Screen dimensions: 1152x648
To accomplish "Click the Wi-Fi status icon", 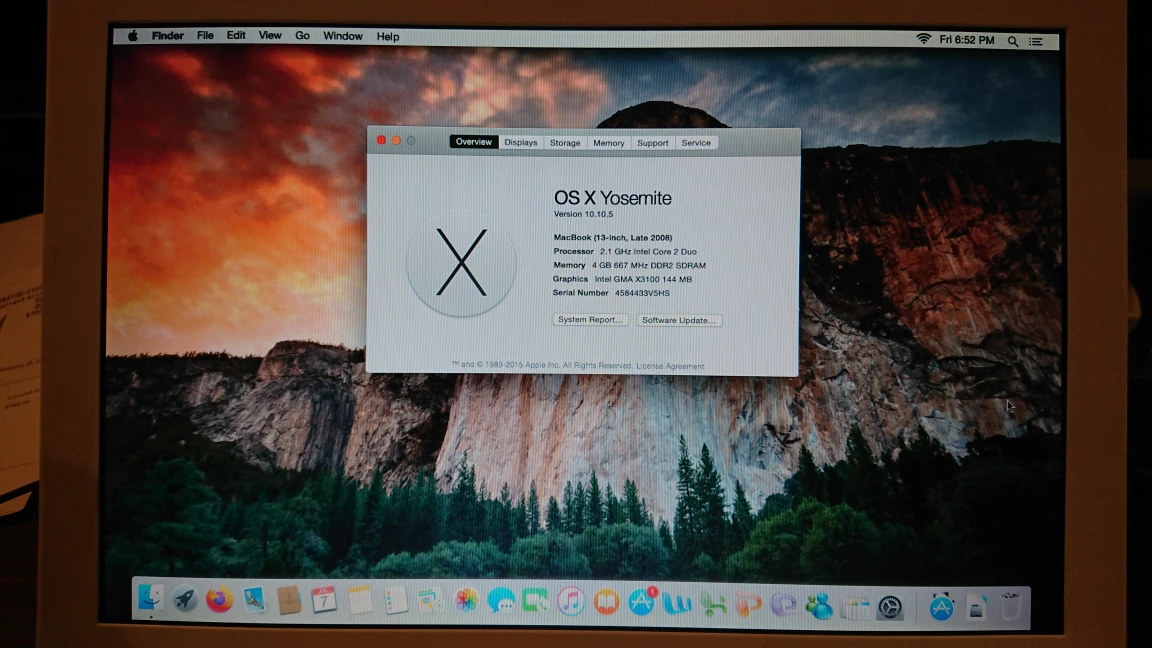I will click(x=924, y=39).
